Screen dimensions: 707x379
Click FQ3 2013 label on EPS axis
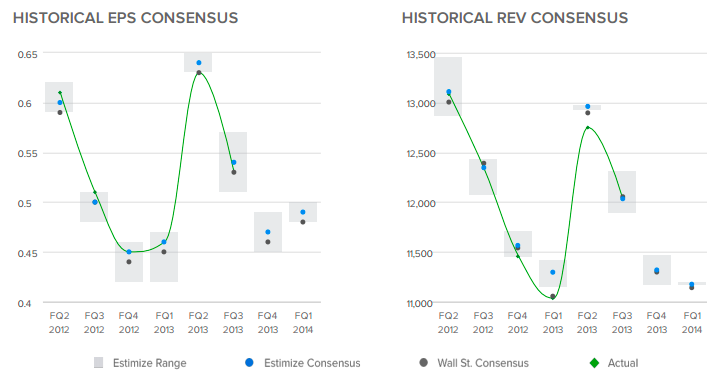pyautogui.click(x=233, y=323)
